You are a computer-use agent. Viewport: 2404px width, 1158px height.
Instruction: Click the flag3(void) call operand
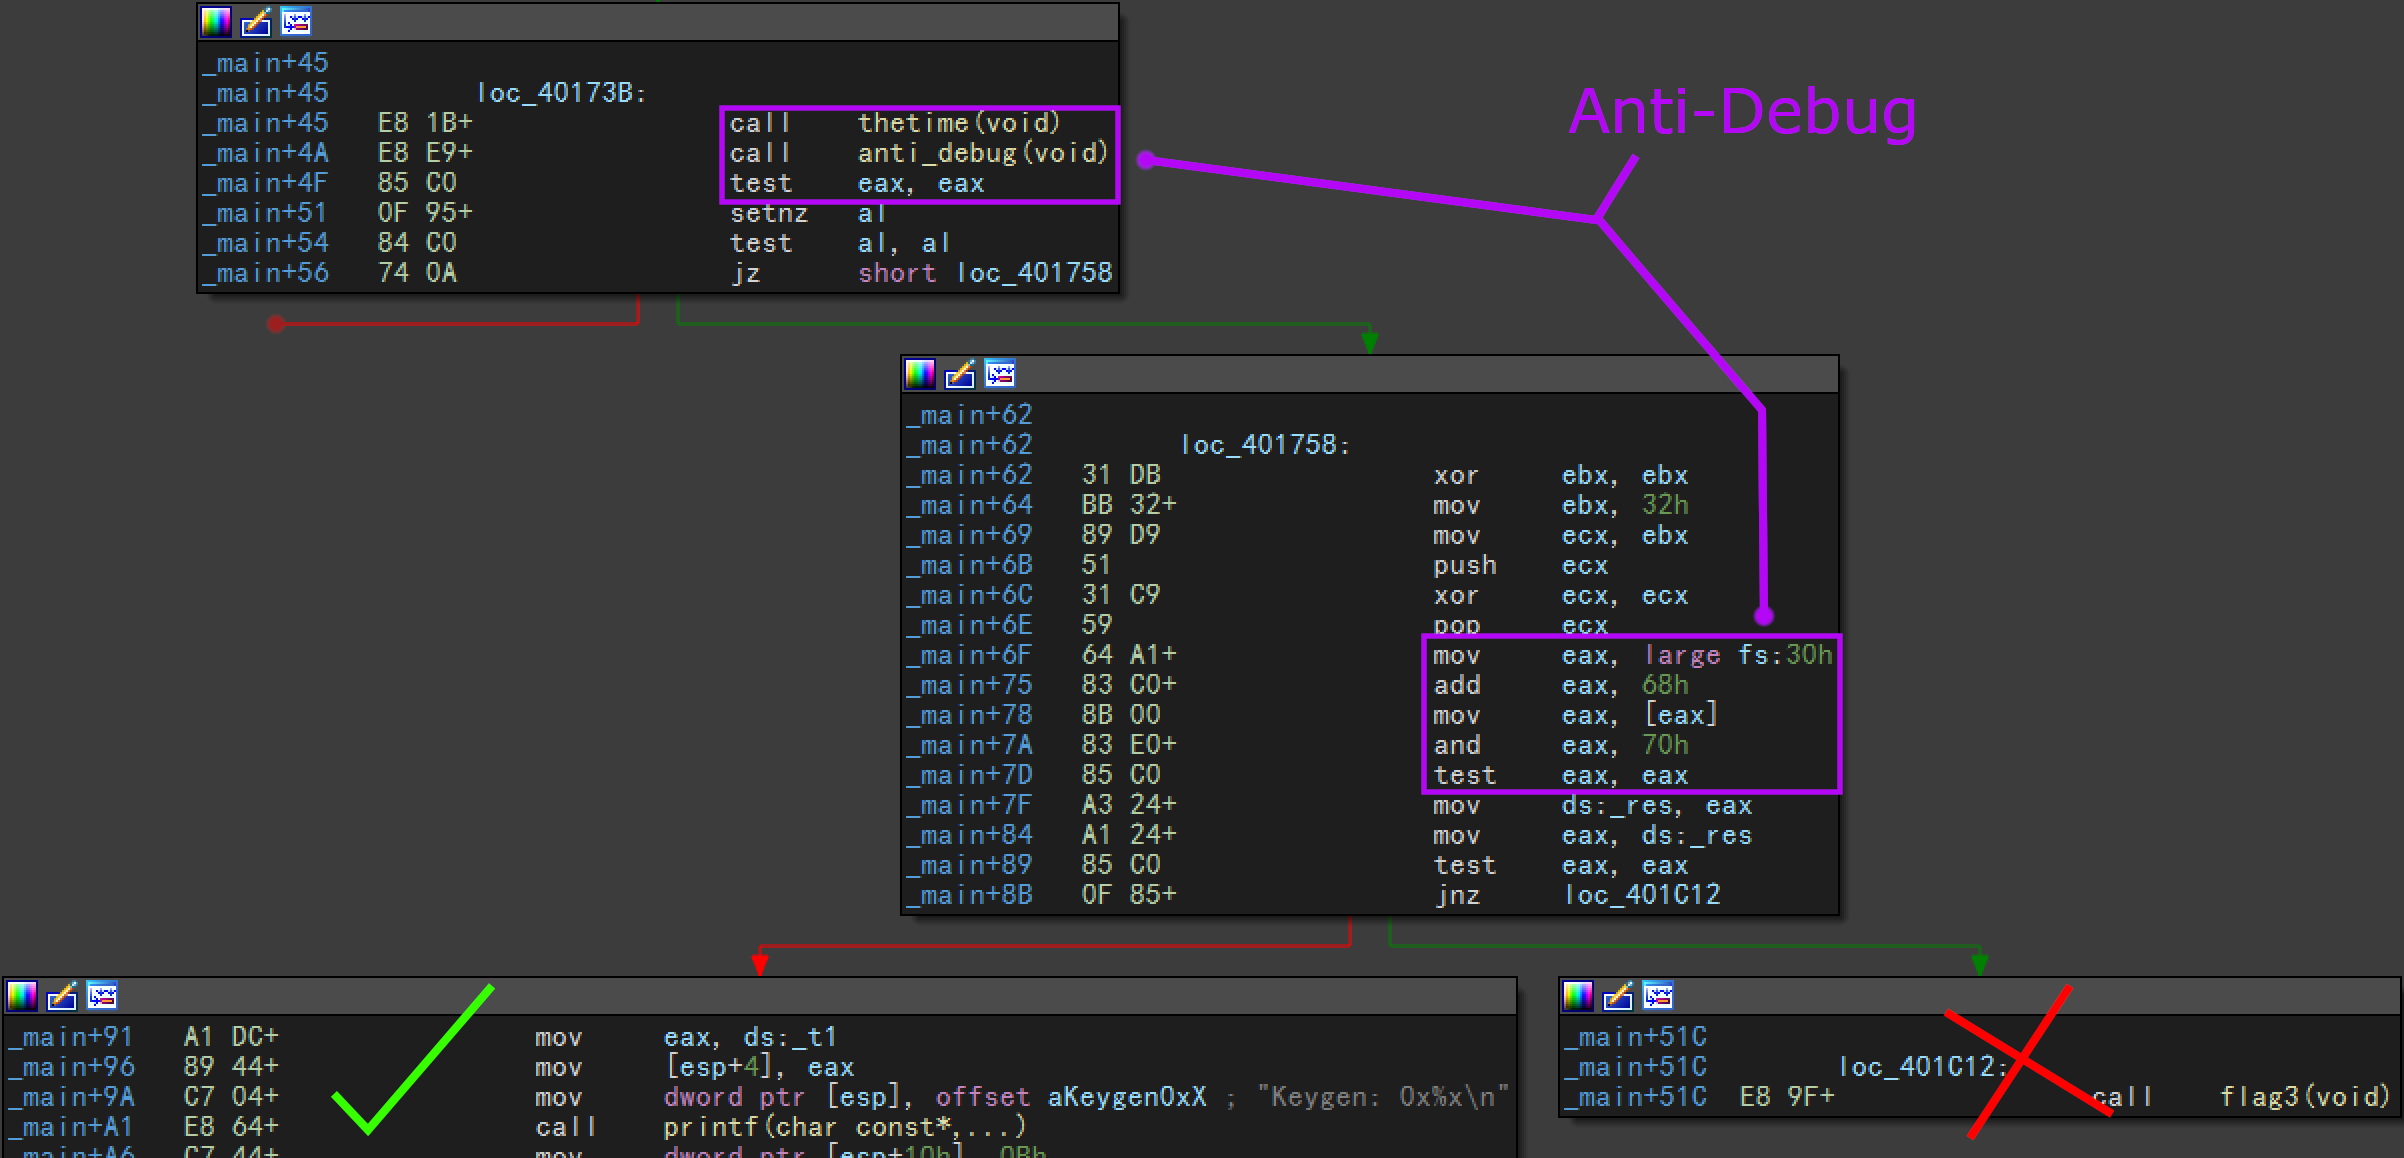point(2304,1097)
